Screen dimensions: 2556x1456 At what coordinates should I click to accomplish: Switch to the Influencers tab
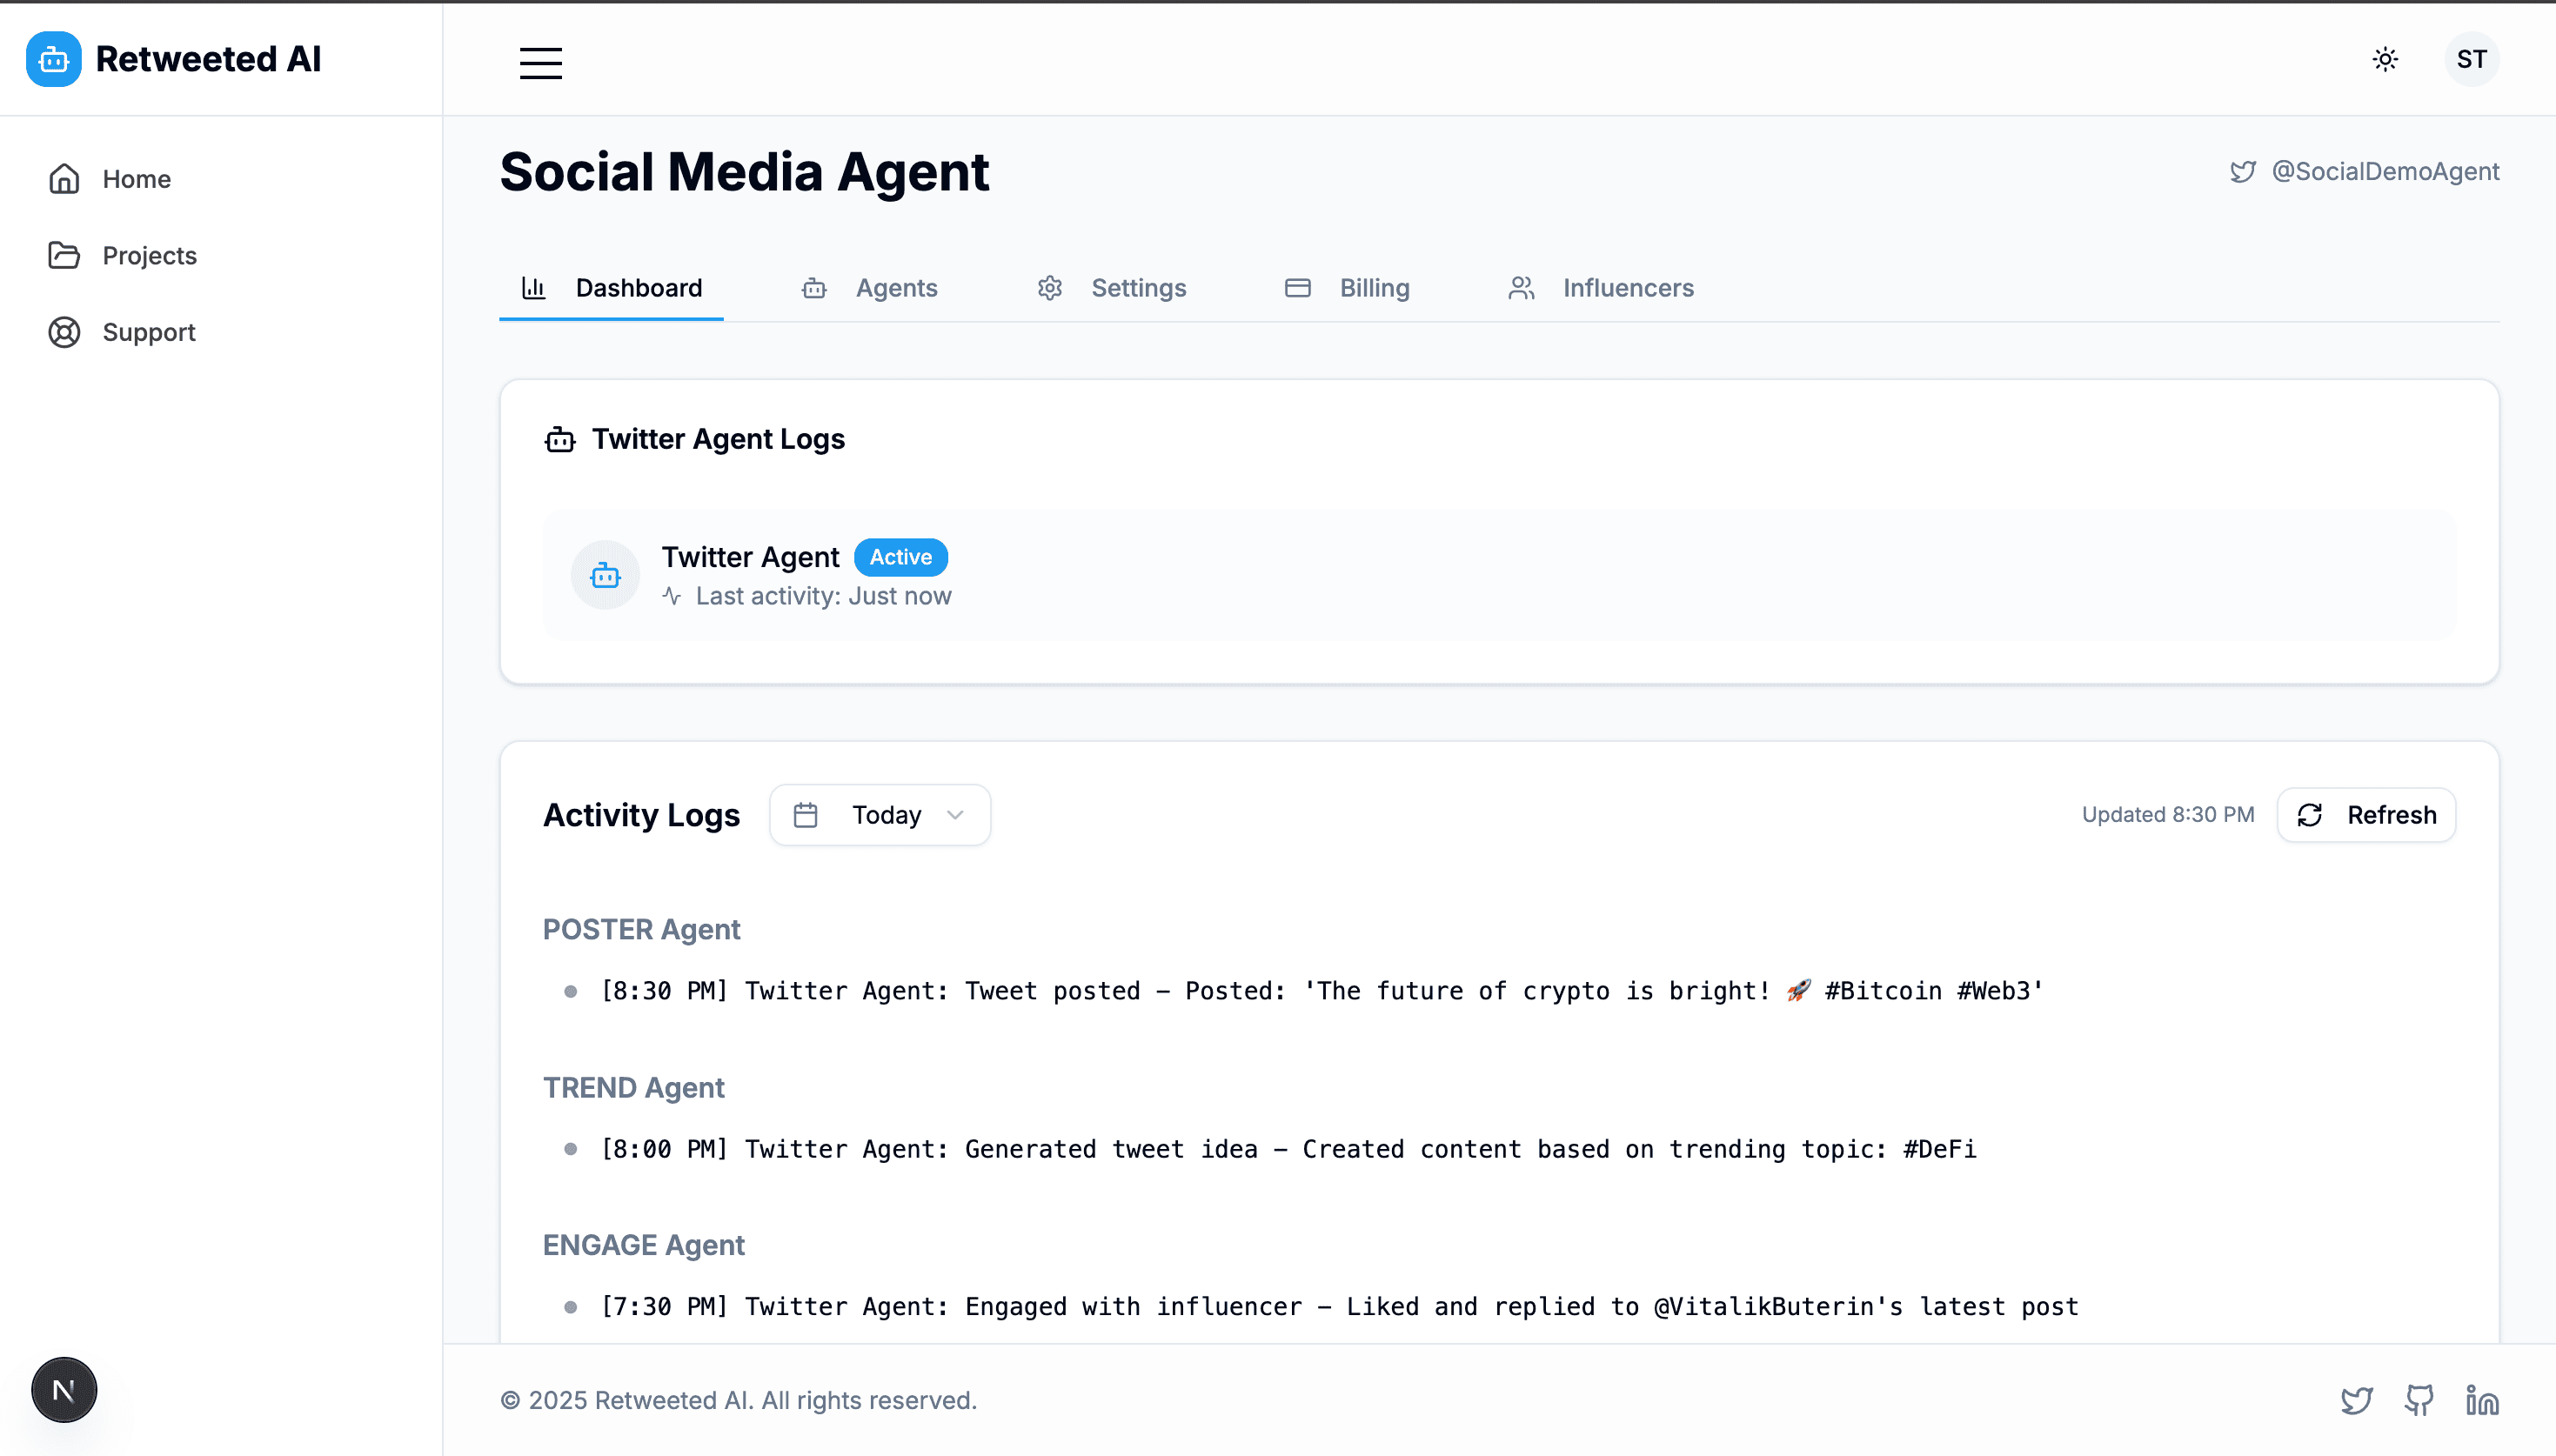pyautogui.click(x=1600, y=288)
